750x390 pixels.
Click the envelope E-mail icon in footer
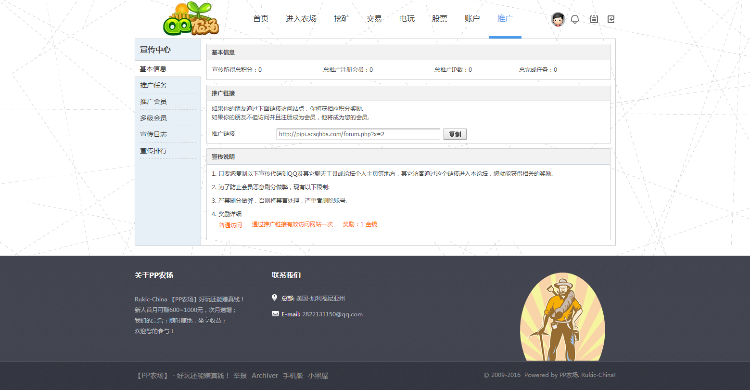point(275,314)
